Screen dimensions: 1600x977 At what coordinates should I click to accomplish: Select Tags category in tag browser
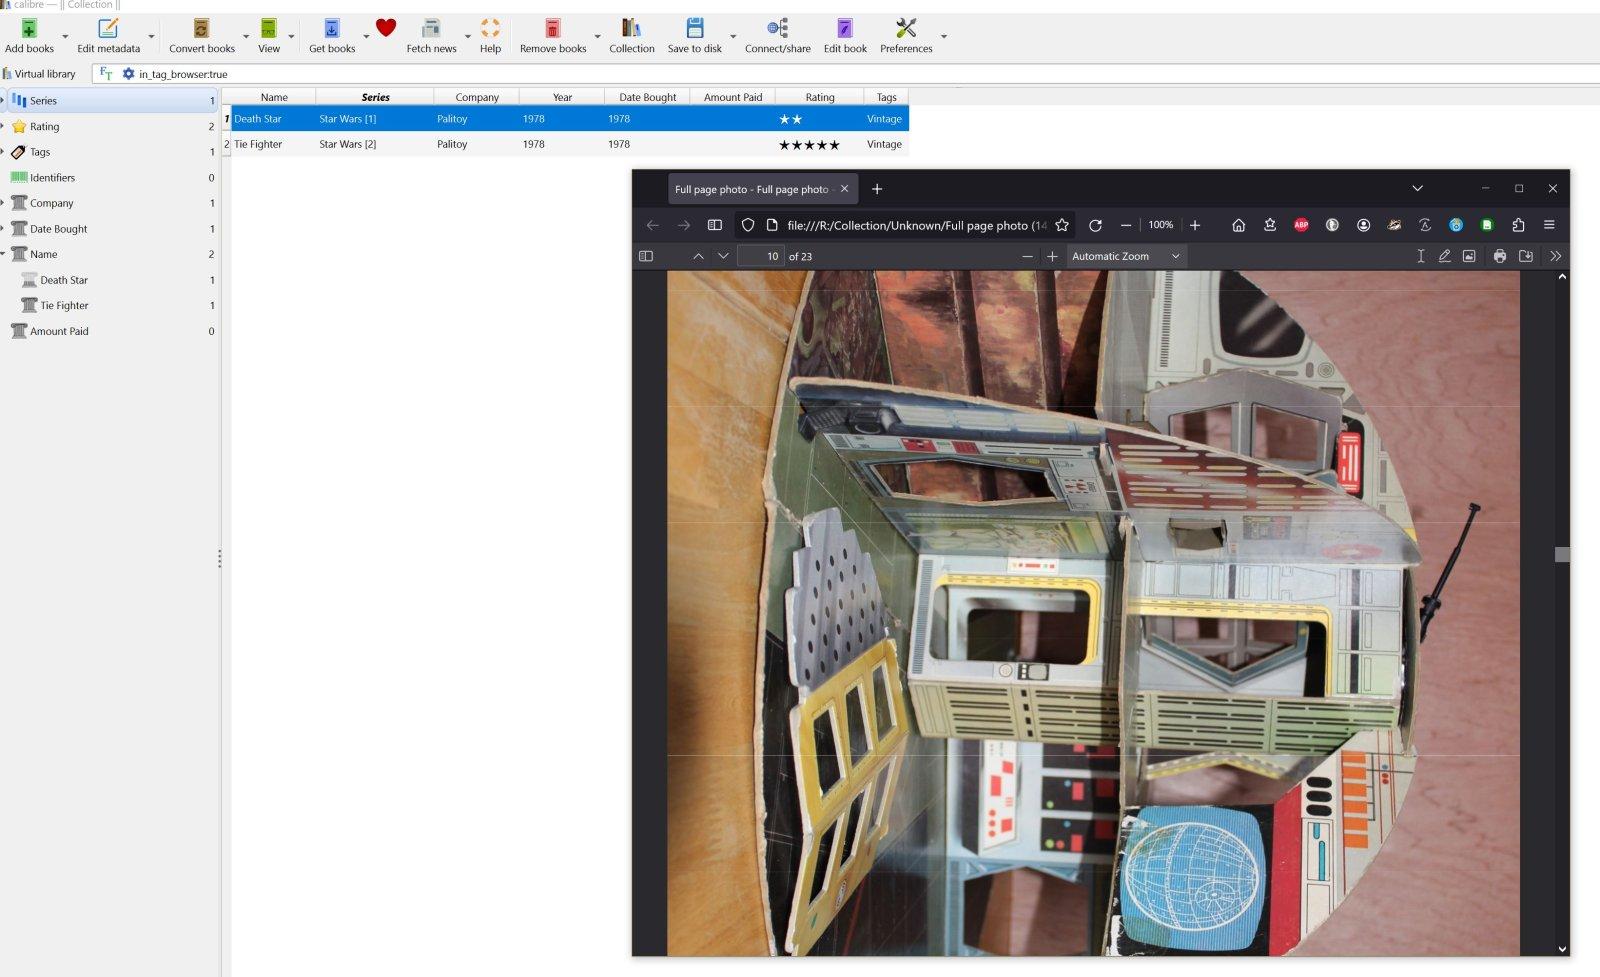coord(110,152)
